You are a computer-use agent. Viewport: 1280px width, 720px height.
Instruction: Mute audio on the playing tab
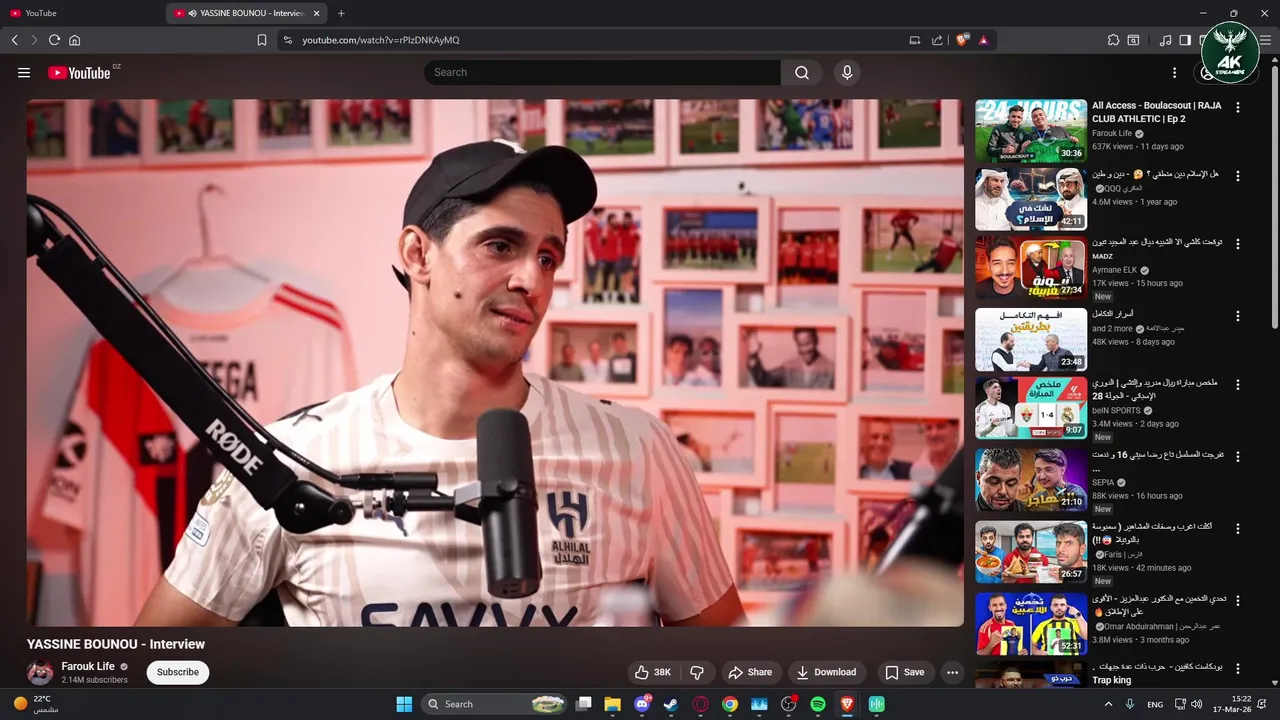pyautogui.click(x=192, y=13)
